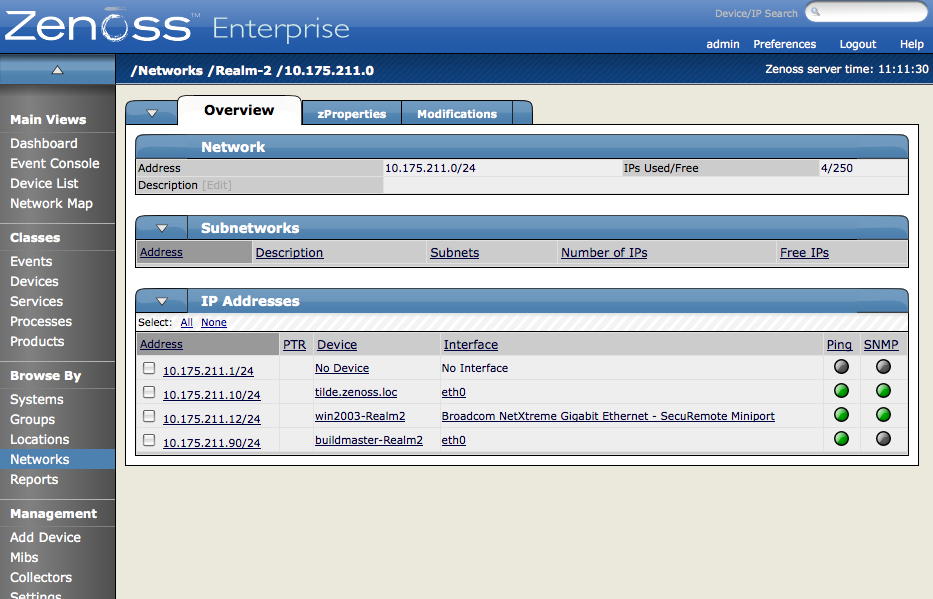Click green Ping status for tilde.zenoss.loc
Viewport: 933px width, 599px height.
pos(841,391)
